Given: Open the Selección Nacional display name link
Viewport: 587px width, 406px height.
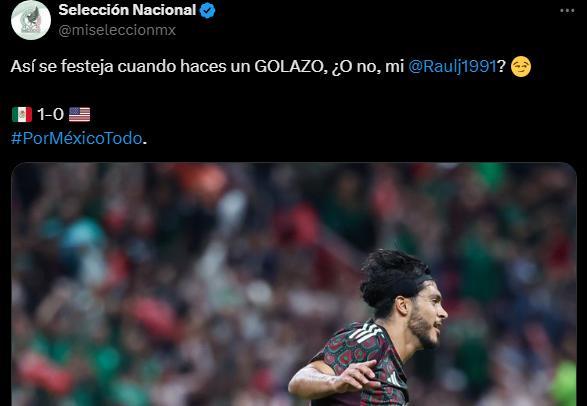Looking at the screenshot, I should [x=127, y=10].
